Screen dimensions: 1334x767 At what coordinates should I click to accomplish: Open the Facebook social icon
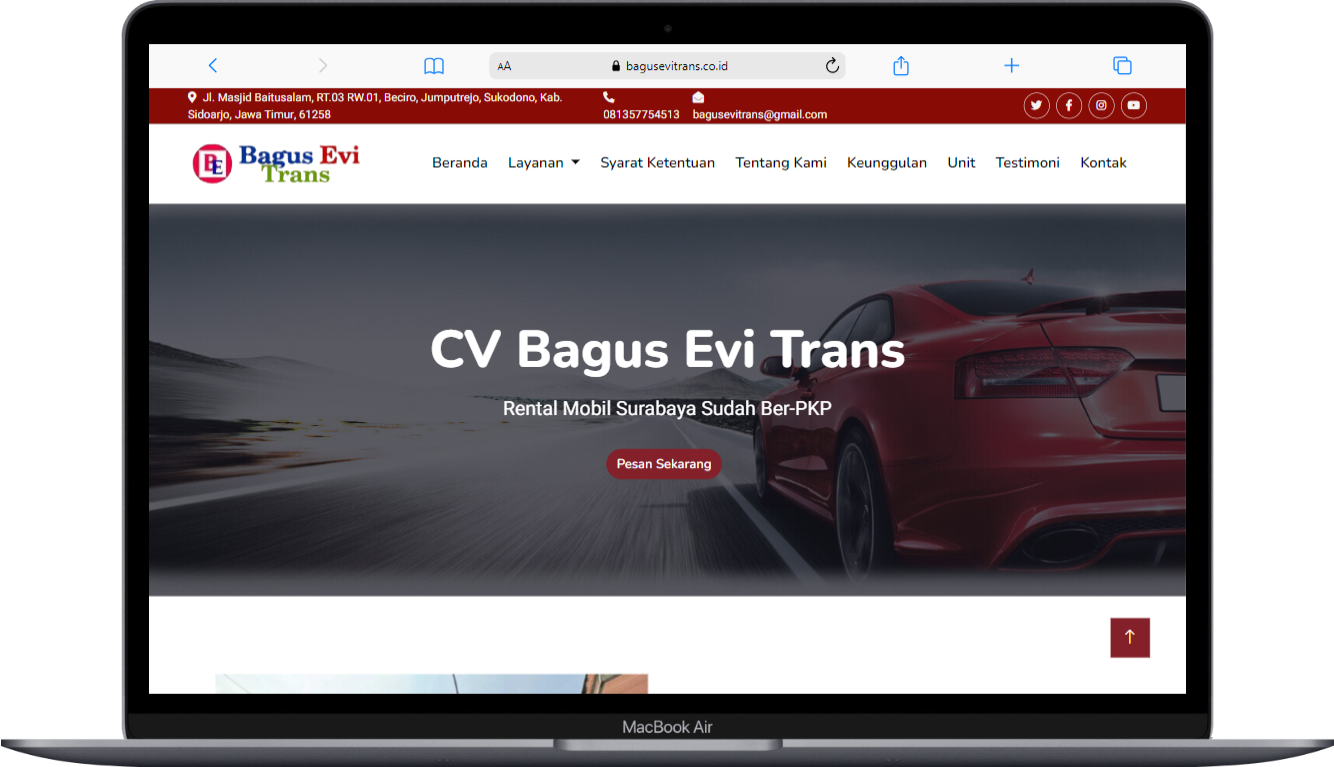click(1069, 105)
